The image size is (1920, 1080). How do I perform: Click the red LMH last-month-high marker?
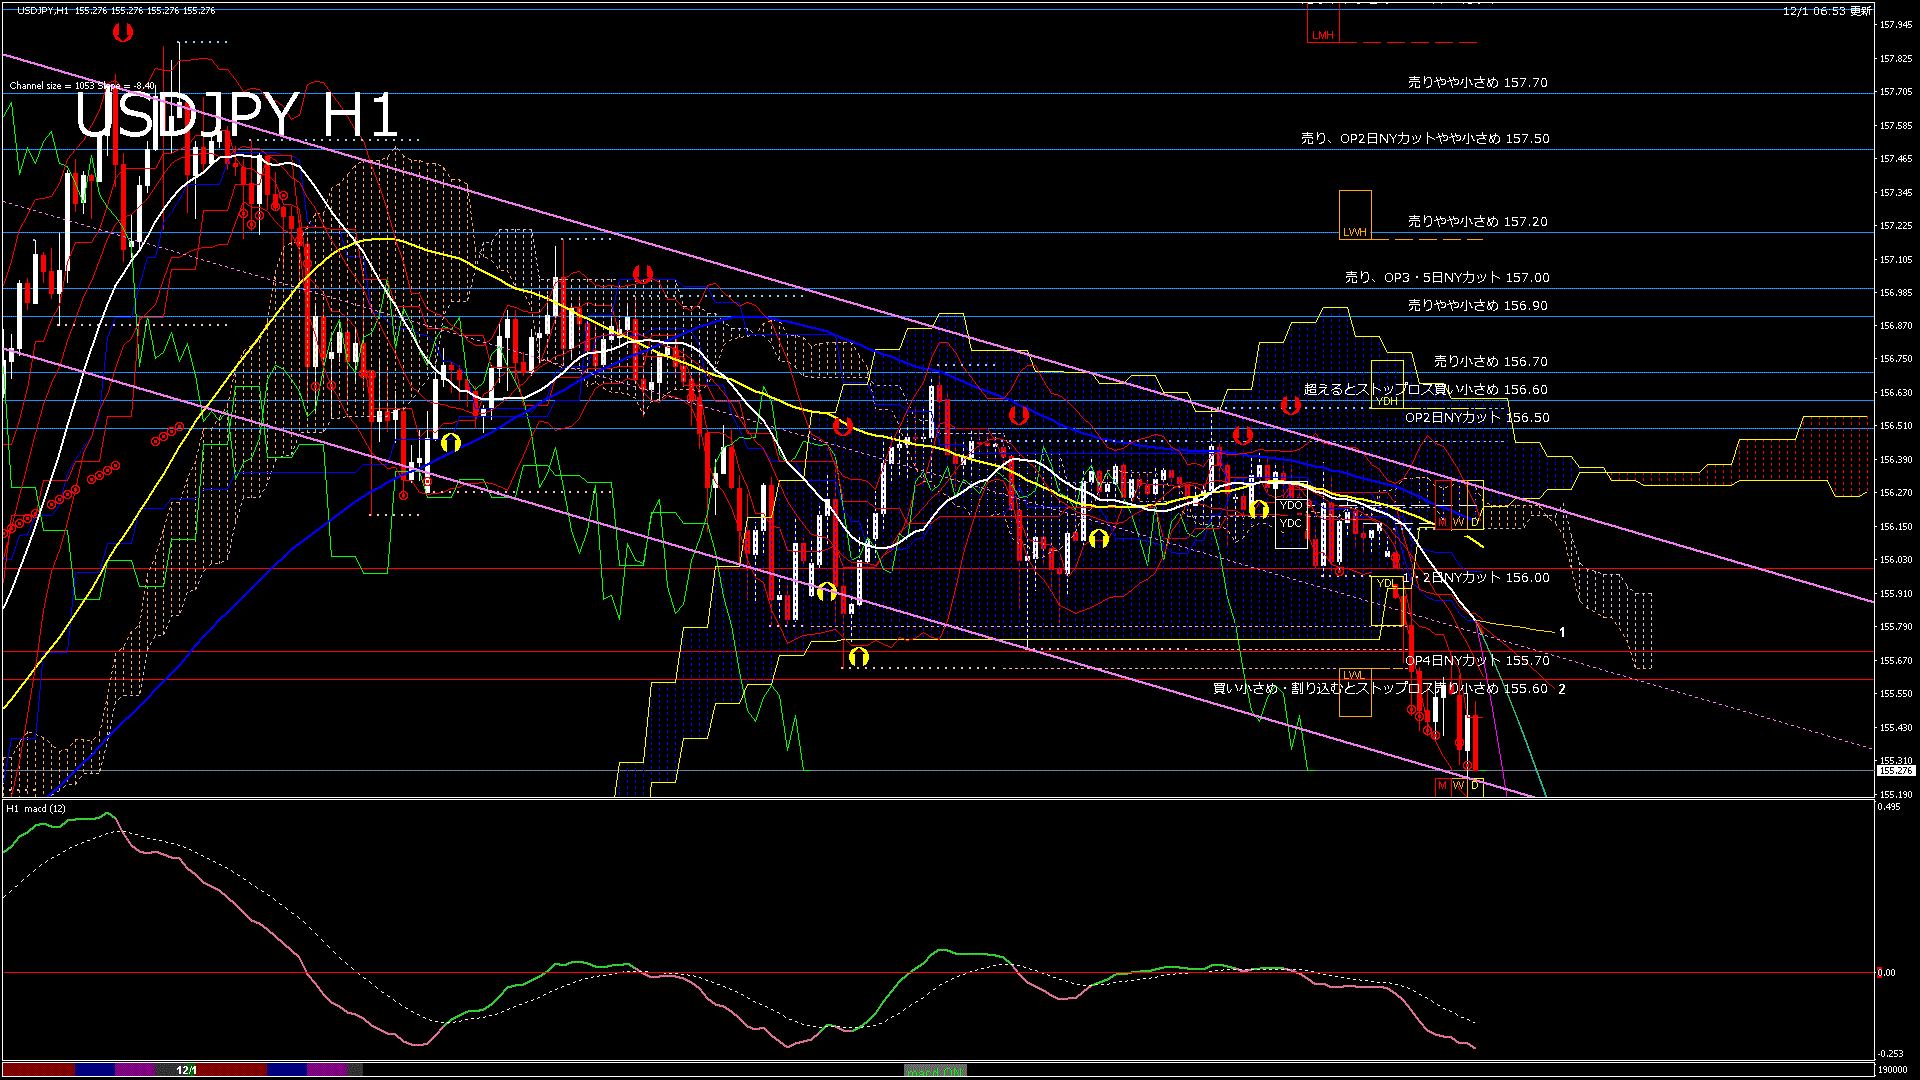coord(1322,35)
